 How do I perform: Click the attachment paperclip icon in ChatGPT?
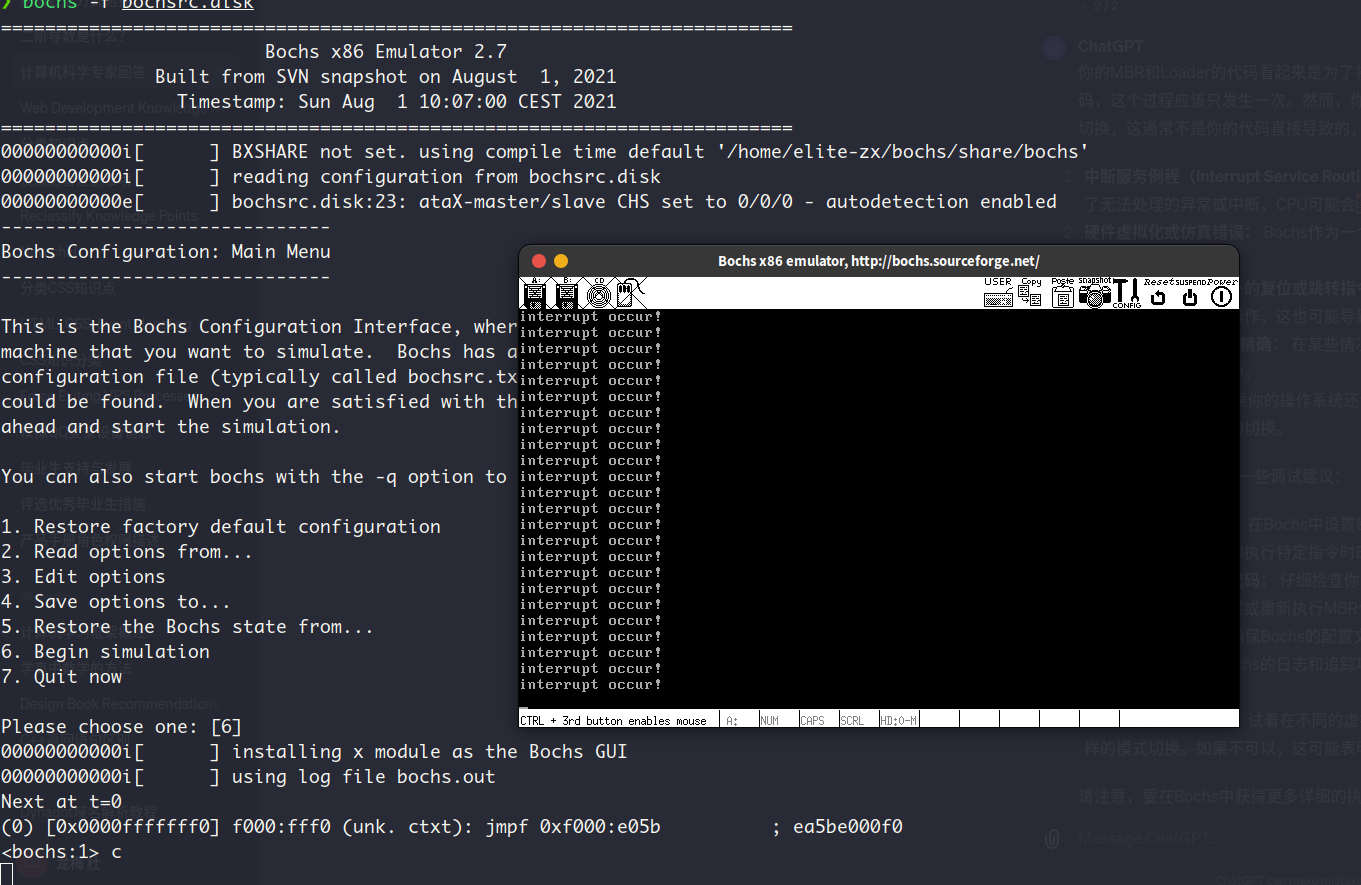click(x=1052, y=839)
